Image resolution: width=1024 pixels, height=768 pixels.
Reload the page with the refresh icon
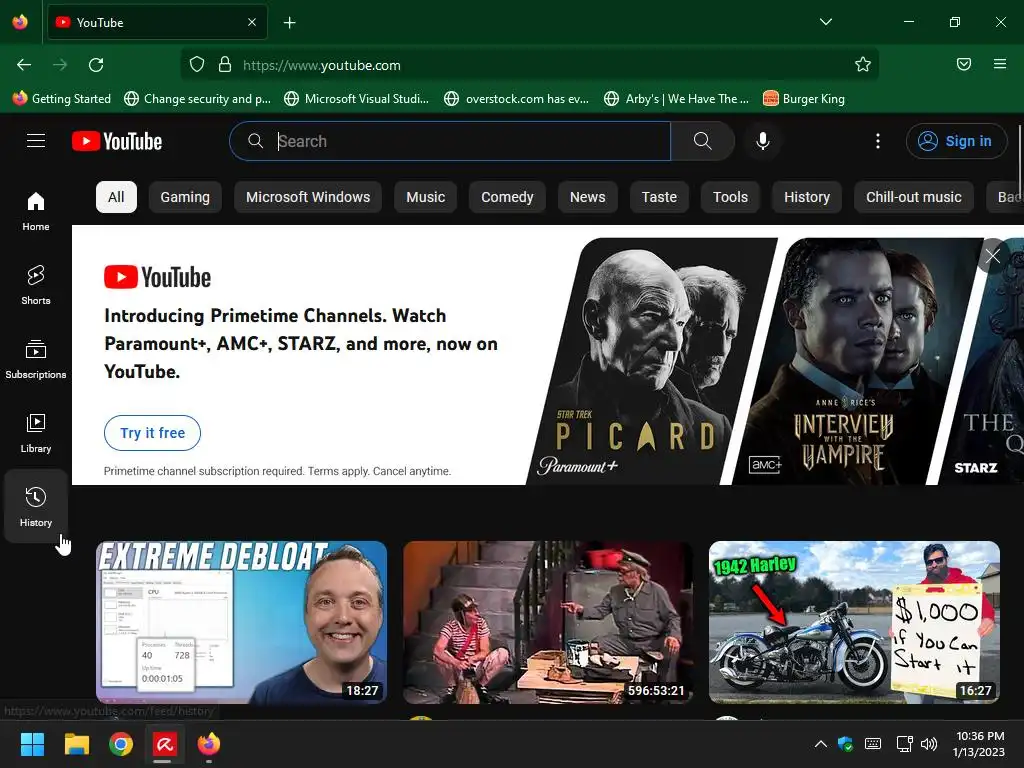[96, 65]
